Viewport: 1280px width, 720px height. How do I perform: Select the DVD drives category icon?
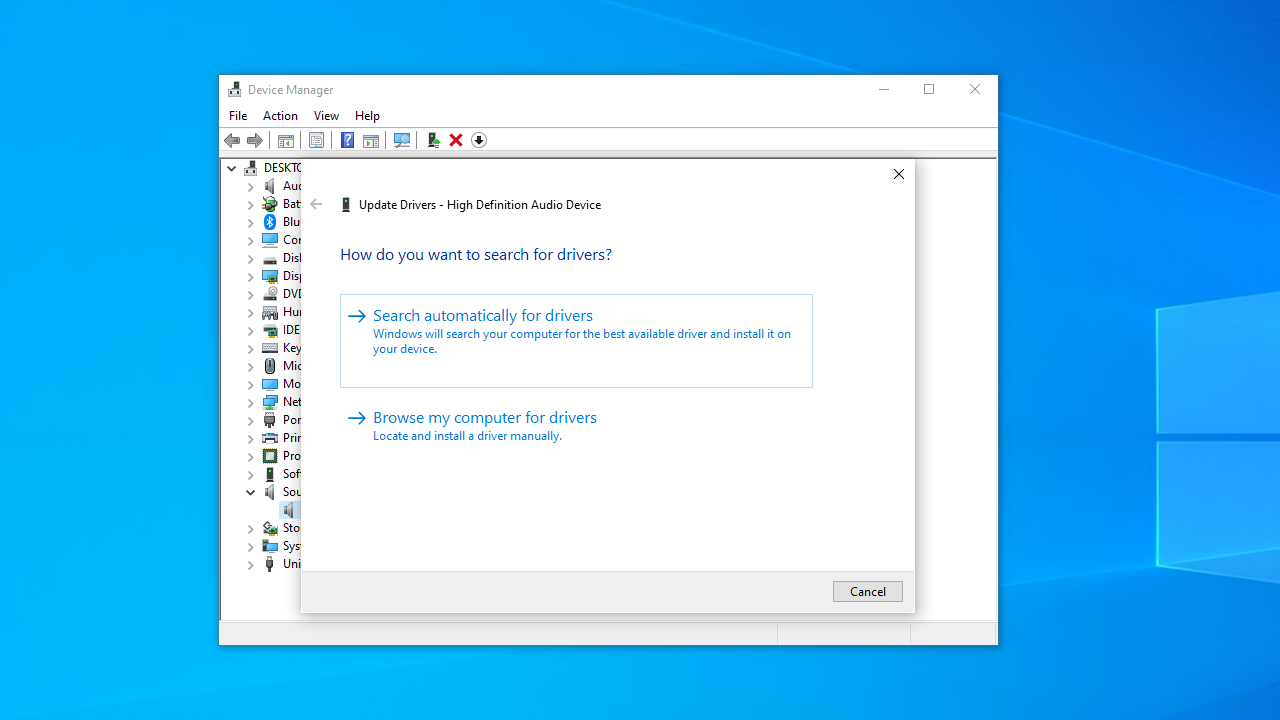[x=270, y=294]
